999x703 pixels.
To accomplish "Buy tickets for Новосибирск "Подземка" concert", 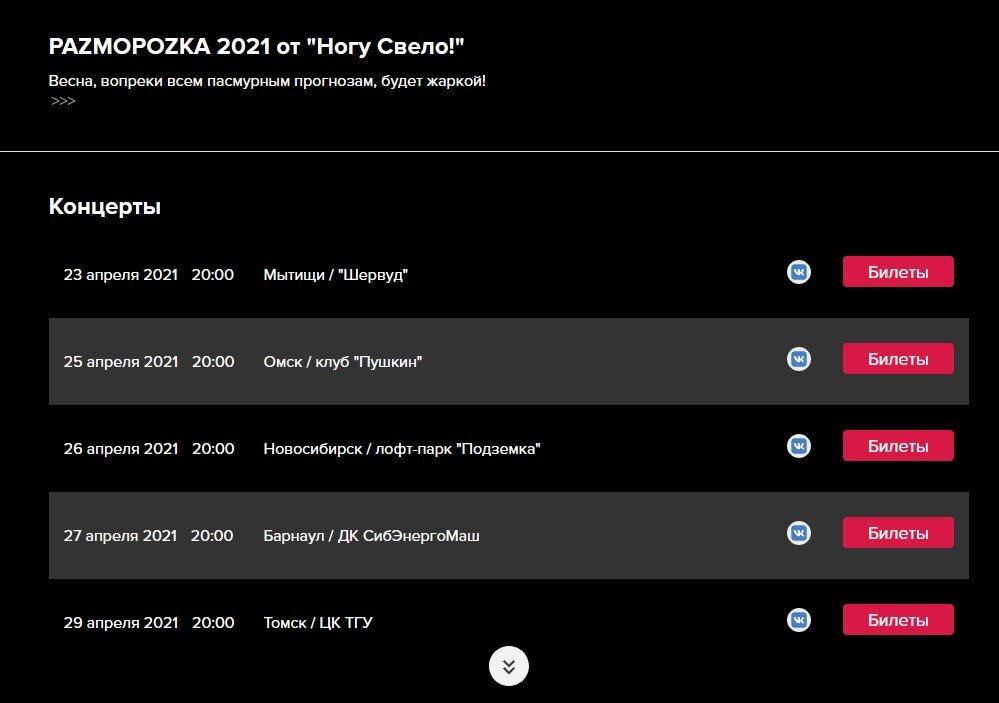I will point(897,446).
